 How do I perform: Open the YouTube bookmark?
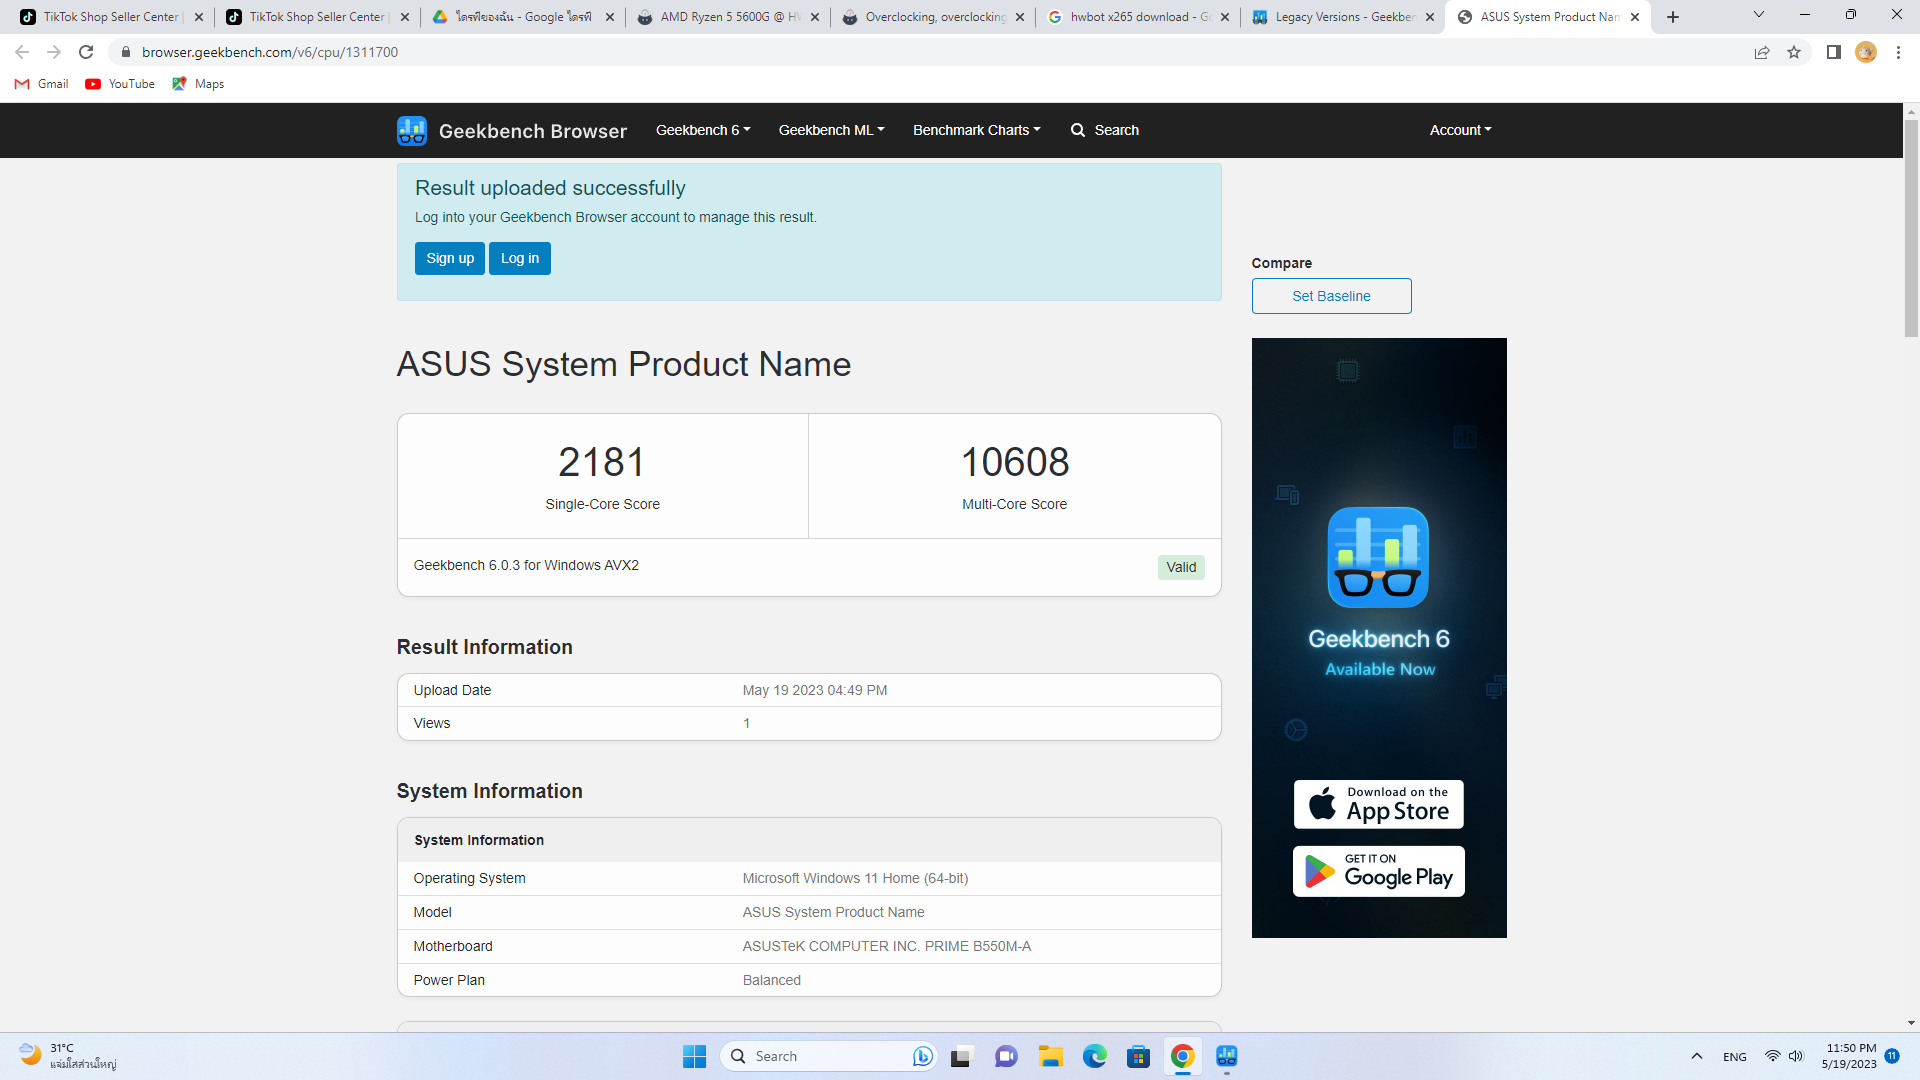pos(120,84)
